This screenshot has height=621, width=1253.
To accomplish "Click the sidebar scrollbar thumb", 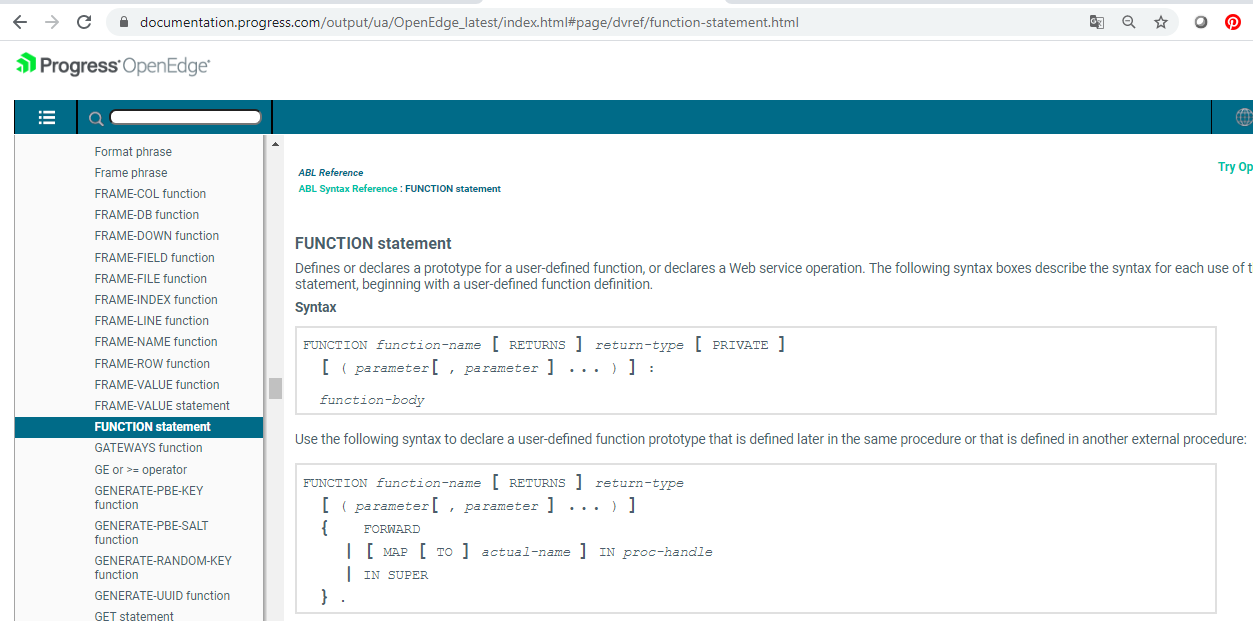I will point(275,388).
